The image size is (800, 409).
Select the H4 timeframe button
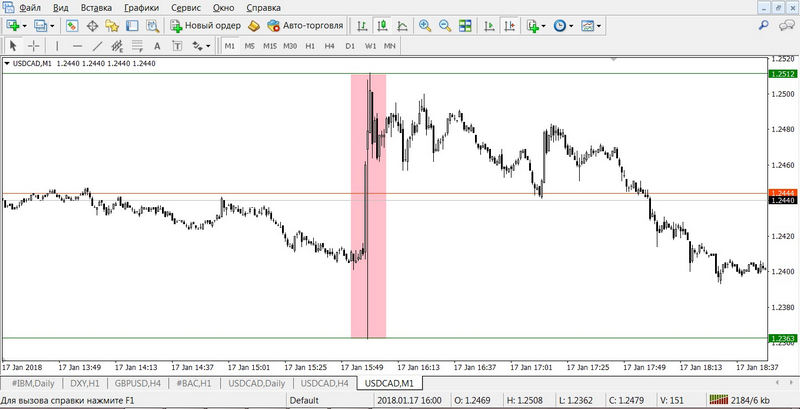click(329, 46)
